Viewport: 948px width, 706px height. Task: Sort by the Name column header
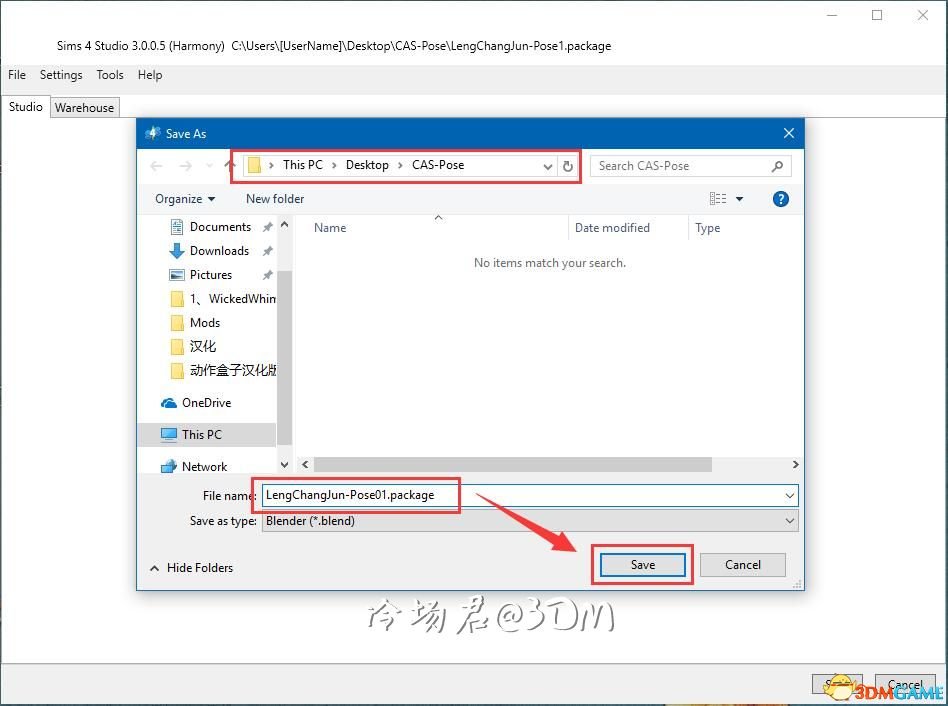[330, 228]
